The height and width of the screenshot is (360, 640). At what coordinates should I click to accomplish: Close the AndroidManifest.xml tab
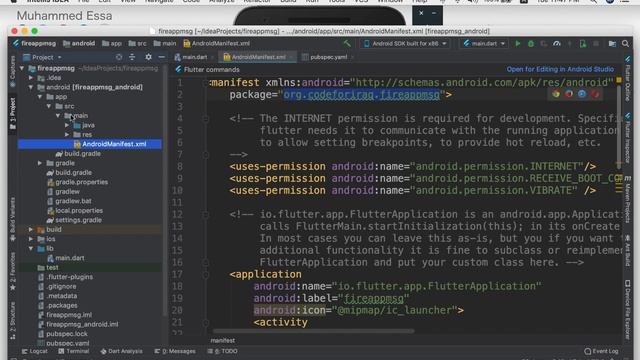click(x=291, y=57)
